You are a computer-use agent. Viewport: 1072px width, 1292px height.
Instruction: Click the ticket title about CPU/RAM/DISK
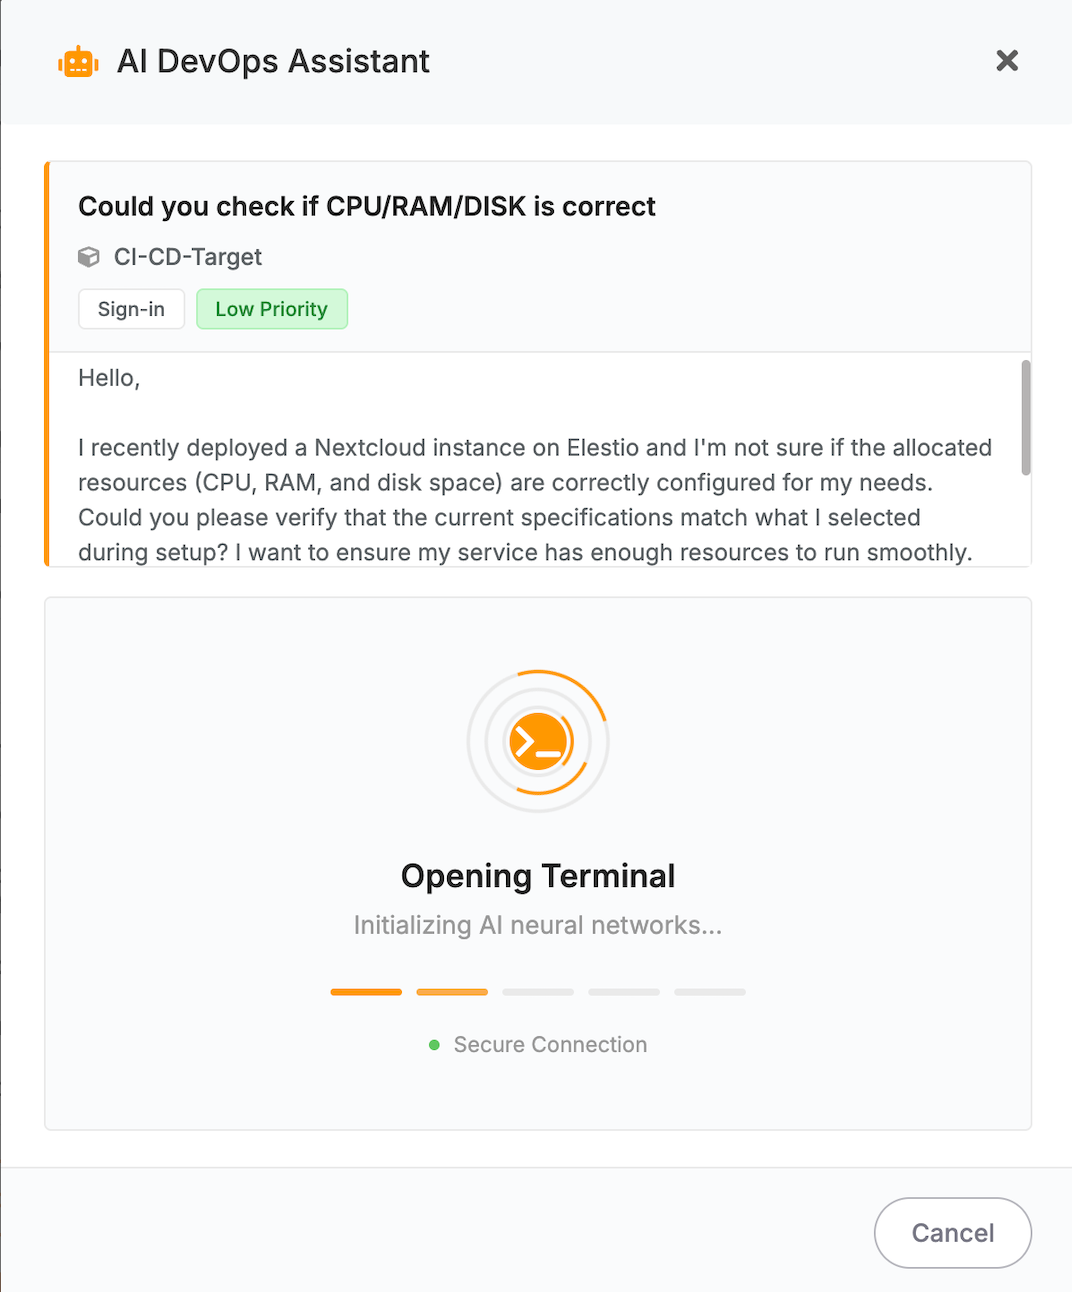point(367,206)
